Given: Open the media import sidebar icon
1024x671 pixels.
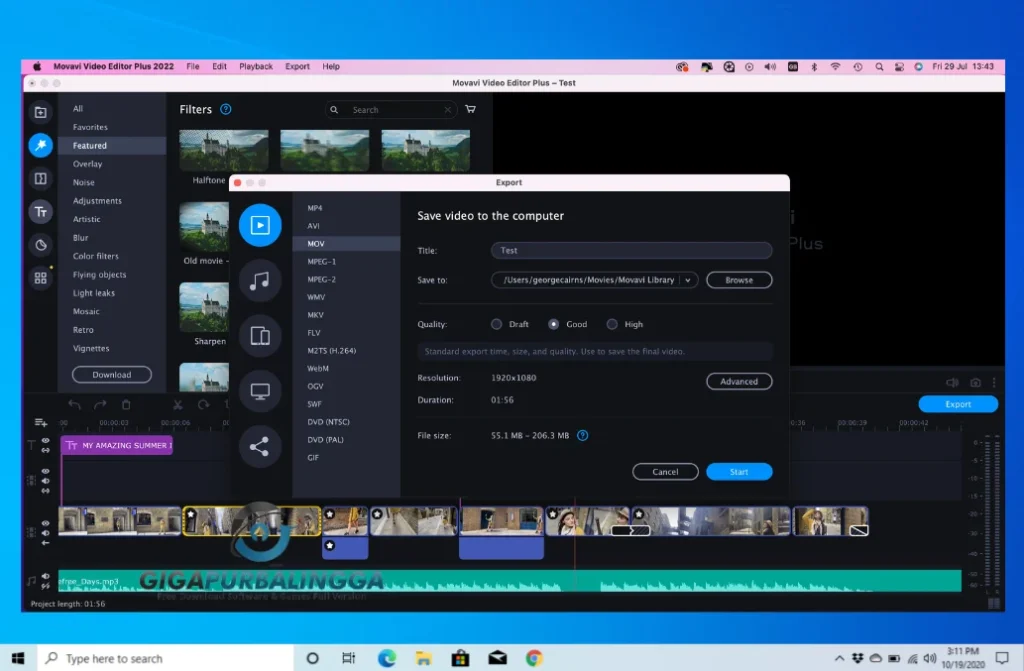Looking at the screenshot, I should pyautogui.click(x=40, y=112).
